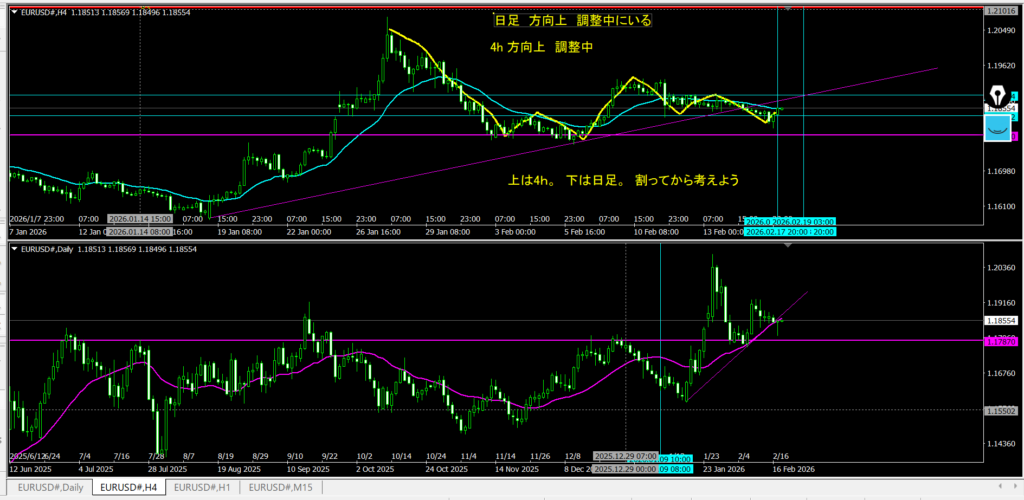1024x500 pixels.
Task: Click the chart shift triangle on Daily chart
Action: 787,247
